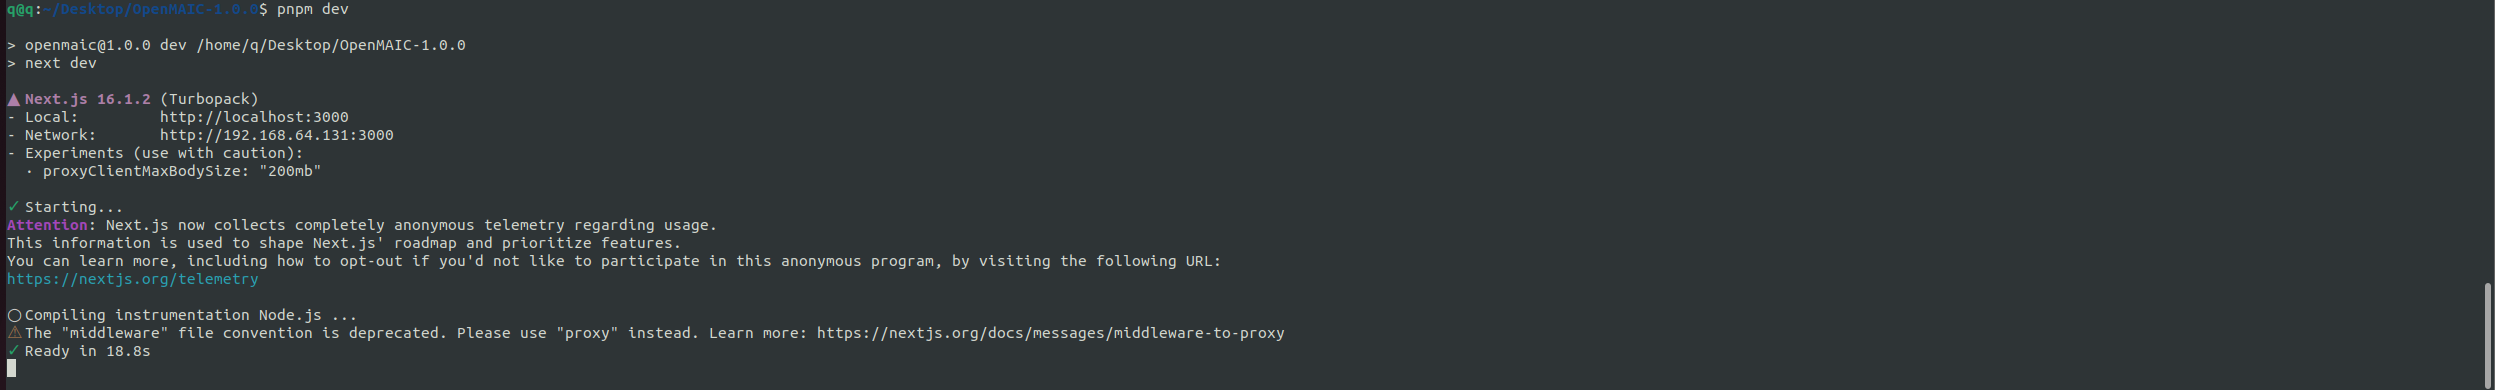Click the q@q shell prompt username

(20, 9)
